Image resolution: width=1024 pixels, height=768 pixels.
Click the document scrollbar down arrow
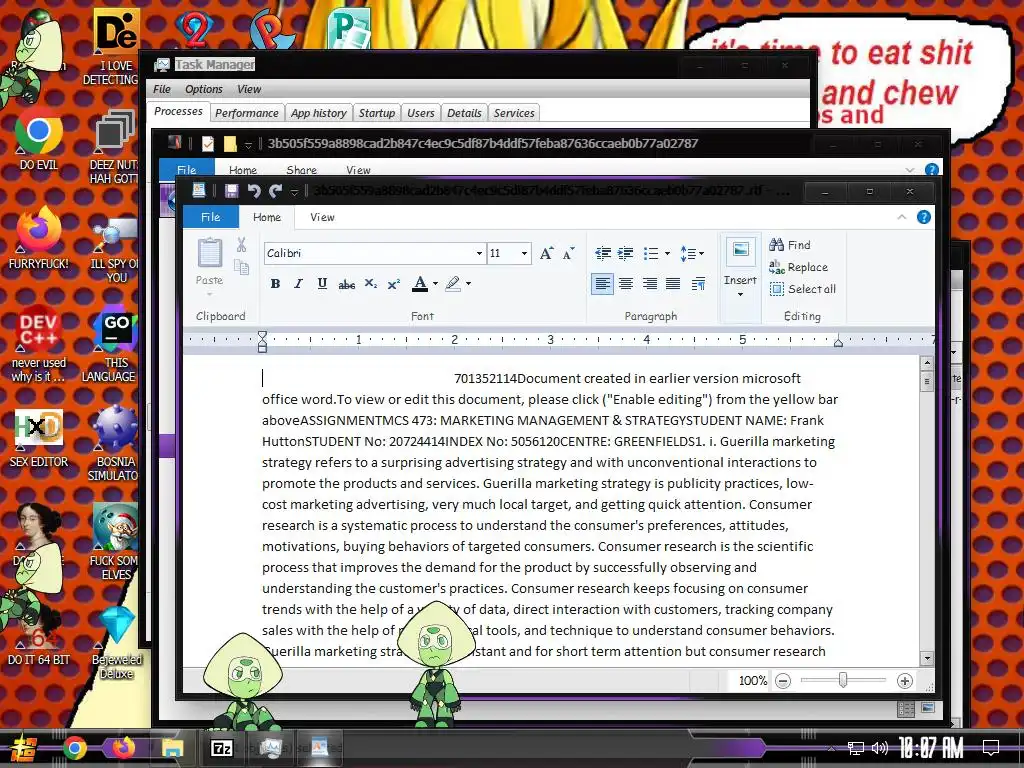[x=926, y=658]
